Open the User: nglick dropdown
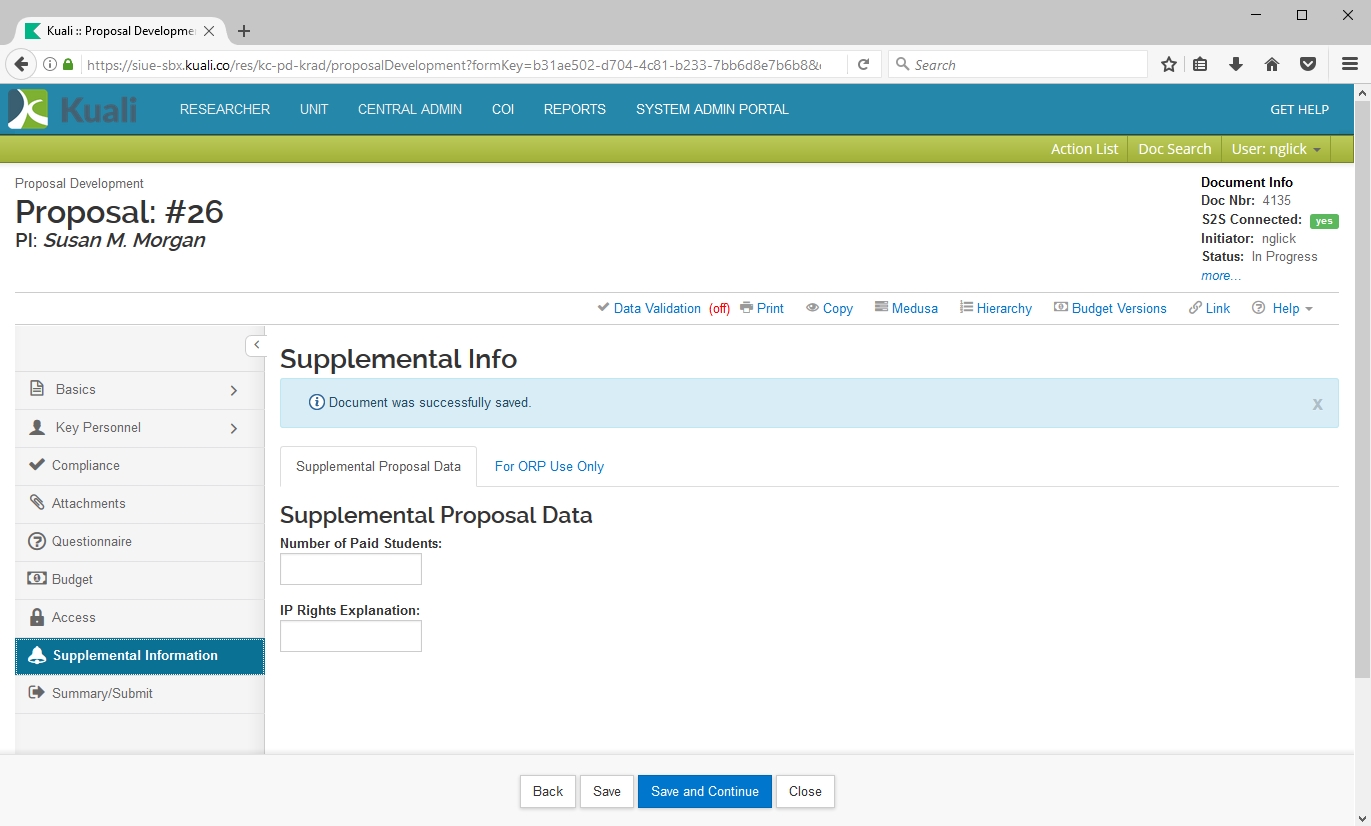Viewport: 1371px width, 826px height. [1275, 149]
